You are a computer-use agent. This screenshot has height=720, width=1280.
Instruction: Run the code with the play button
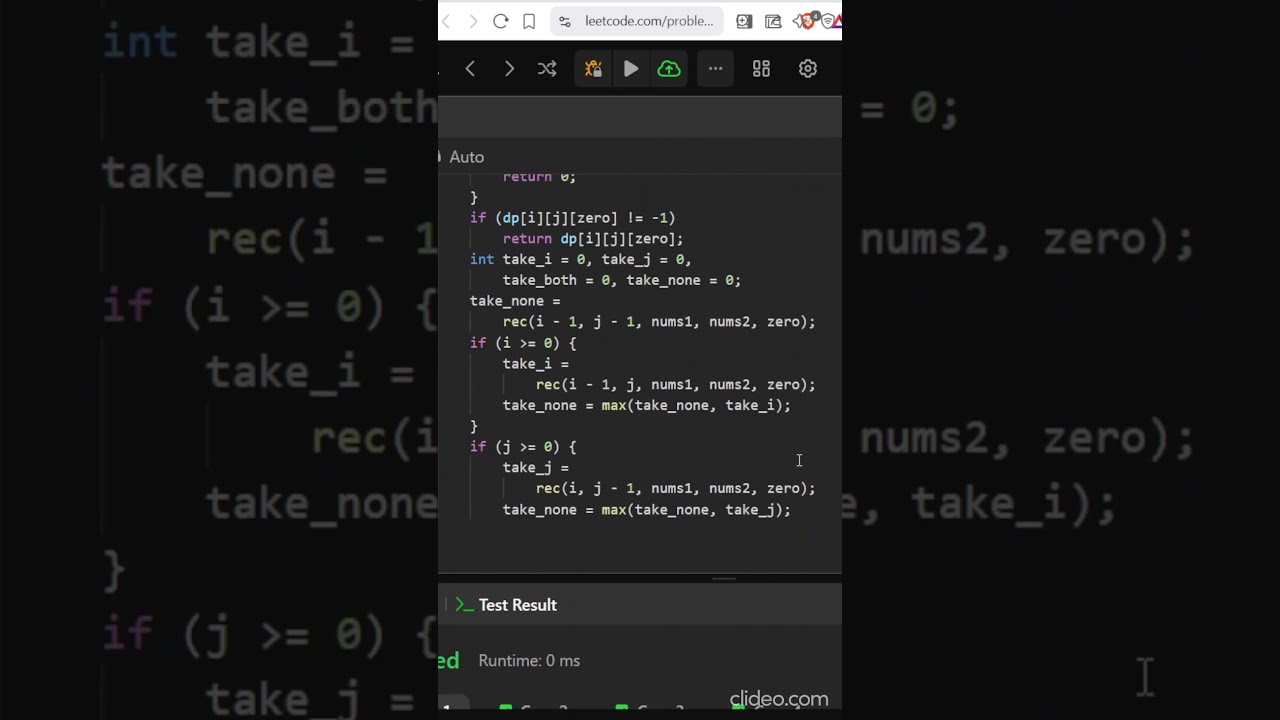click(631, 68)
